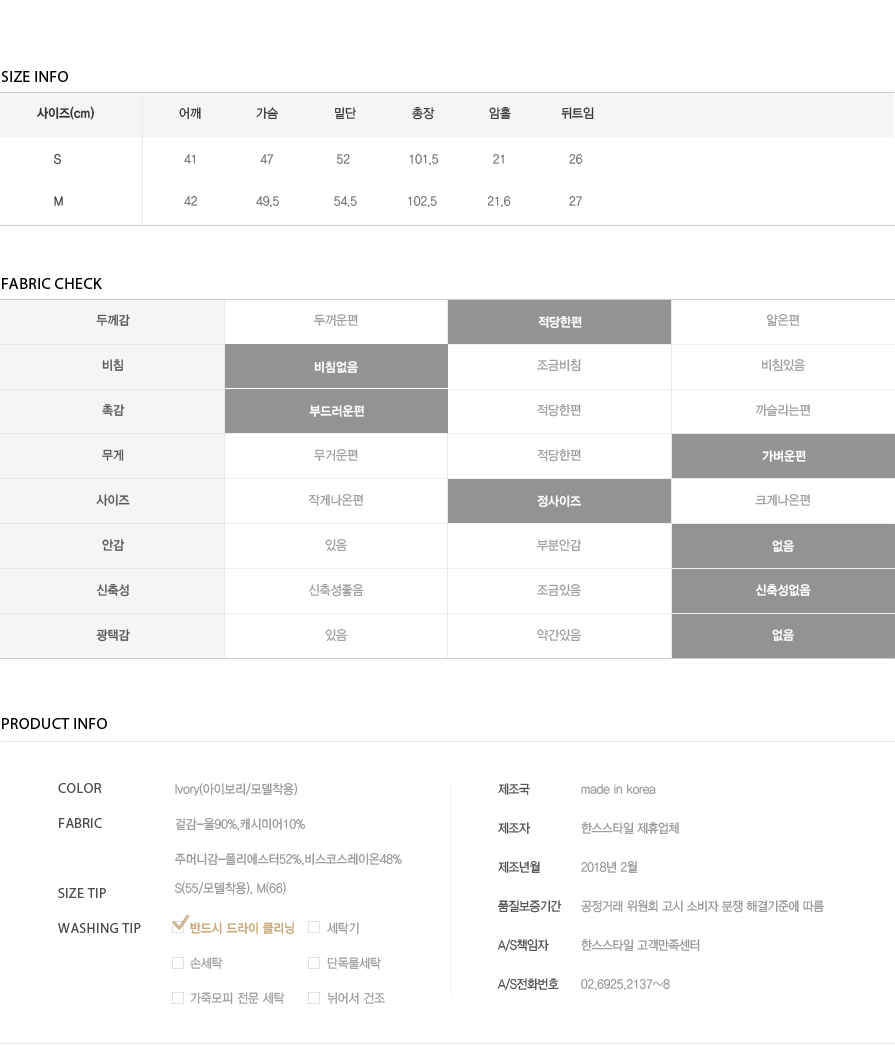Select the 신축성없음 highlighted cell
Image resolution: width=895 pixels, height=1050 pixels.
point(783,591)
